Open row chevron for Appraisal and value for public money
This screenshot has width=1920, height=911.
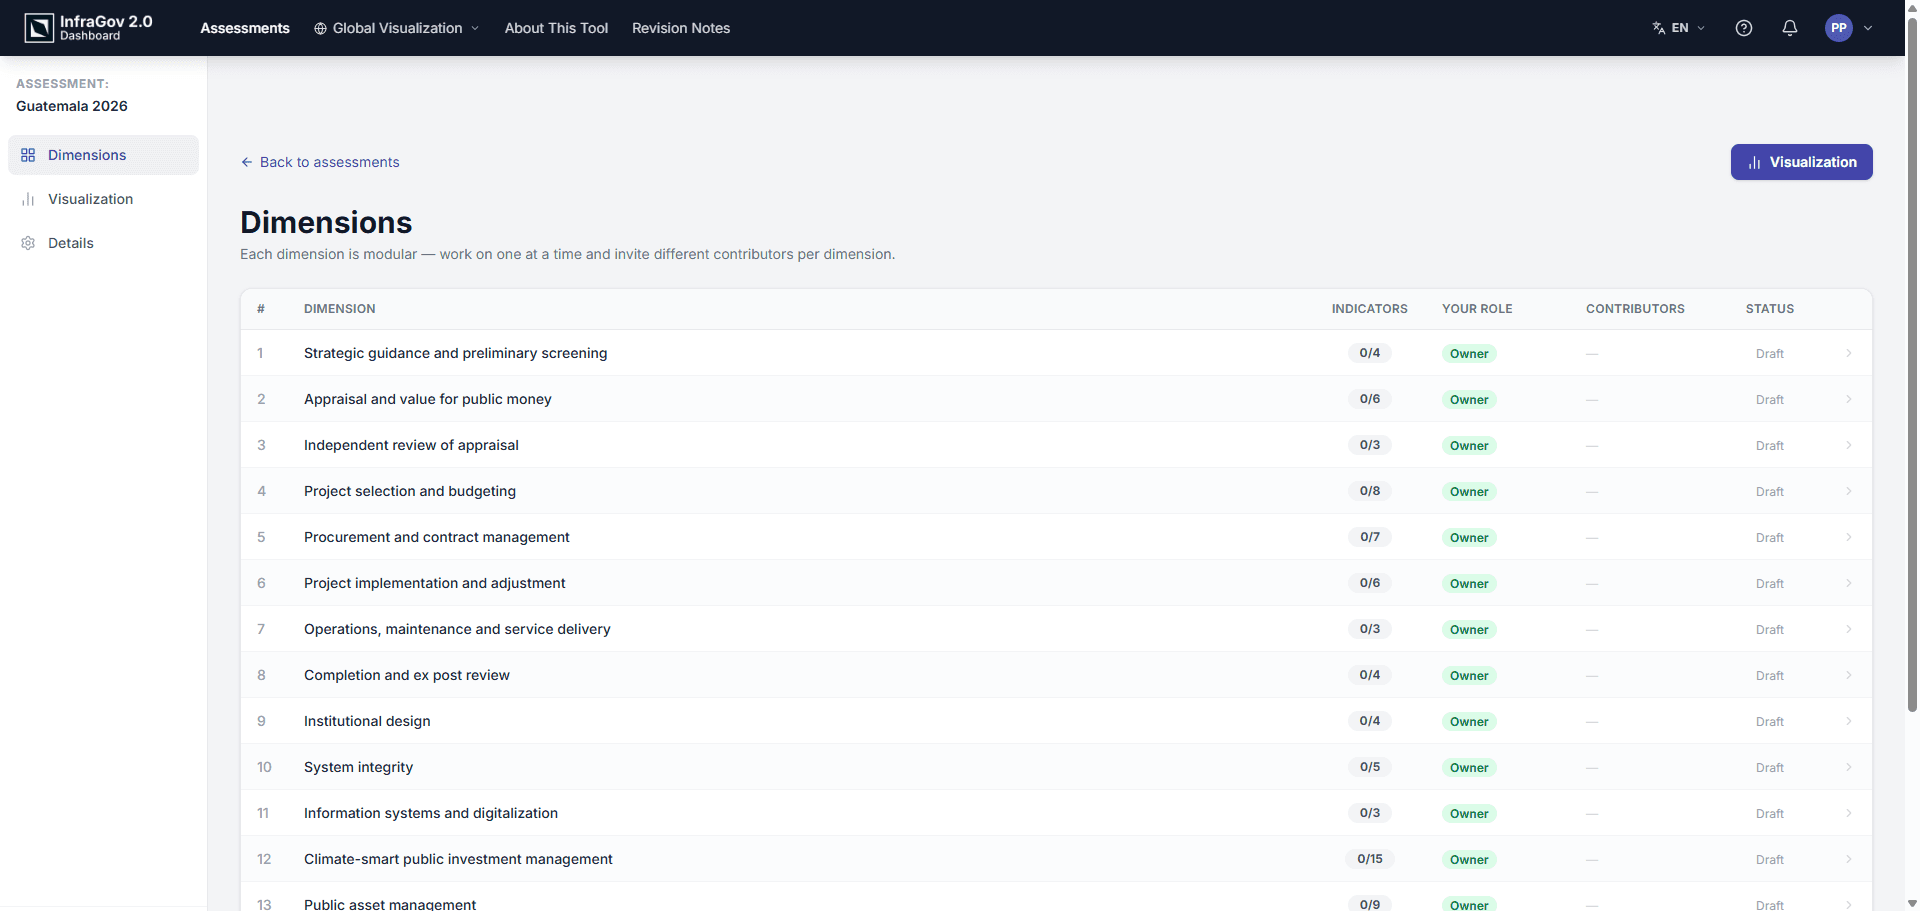click(1848, 399)
